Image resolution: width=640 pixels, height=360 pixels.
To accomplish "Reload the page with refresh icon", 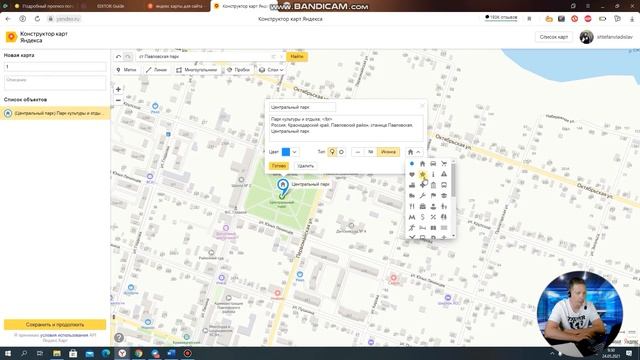I will [37, 19].
